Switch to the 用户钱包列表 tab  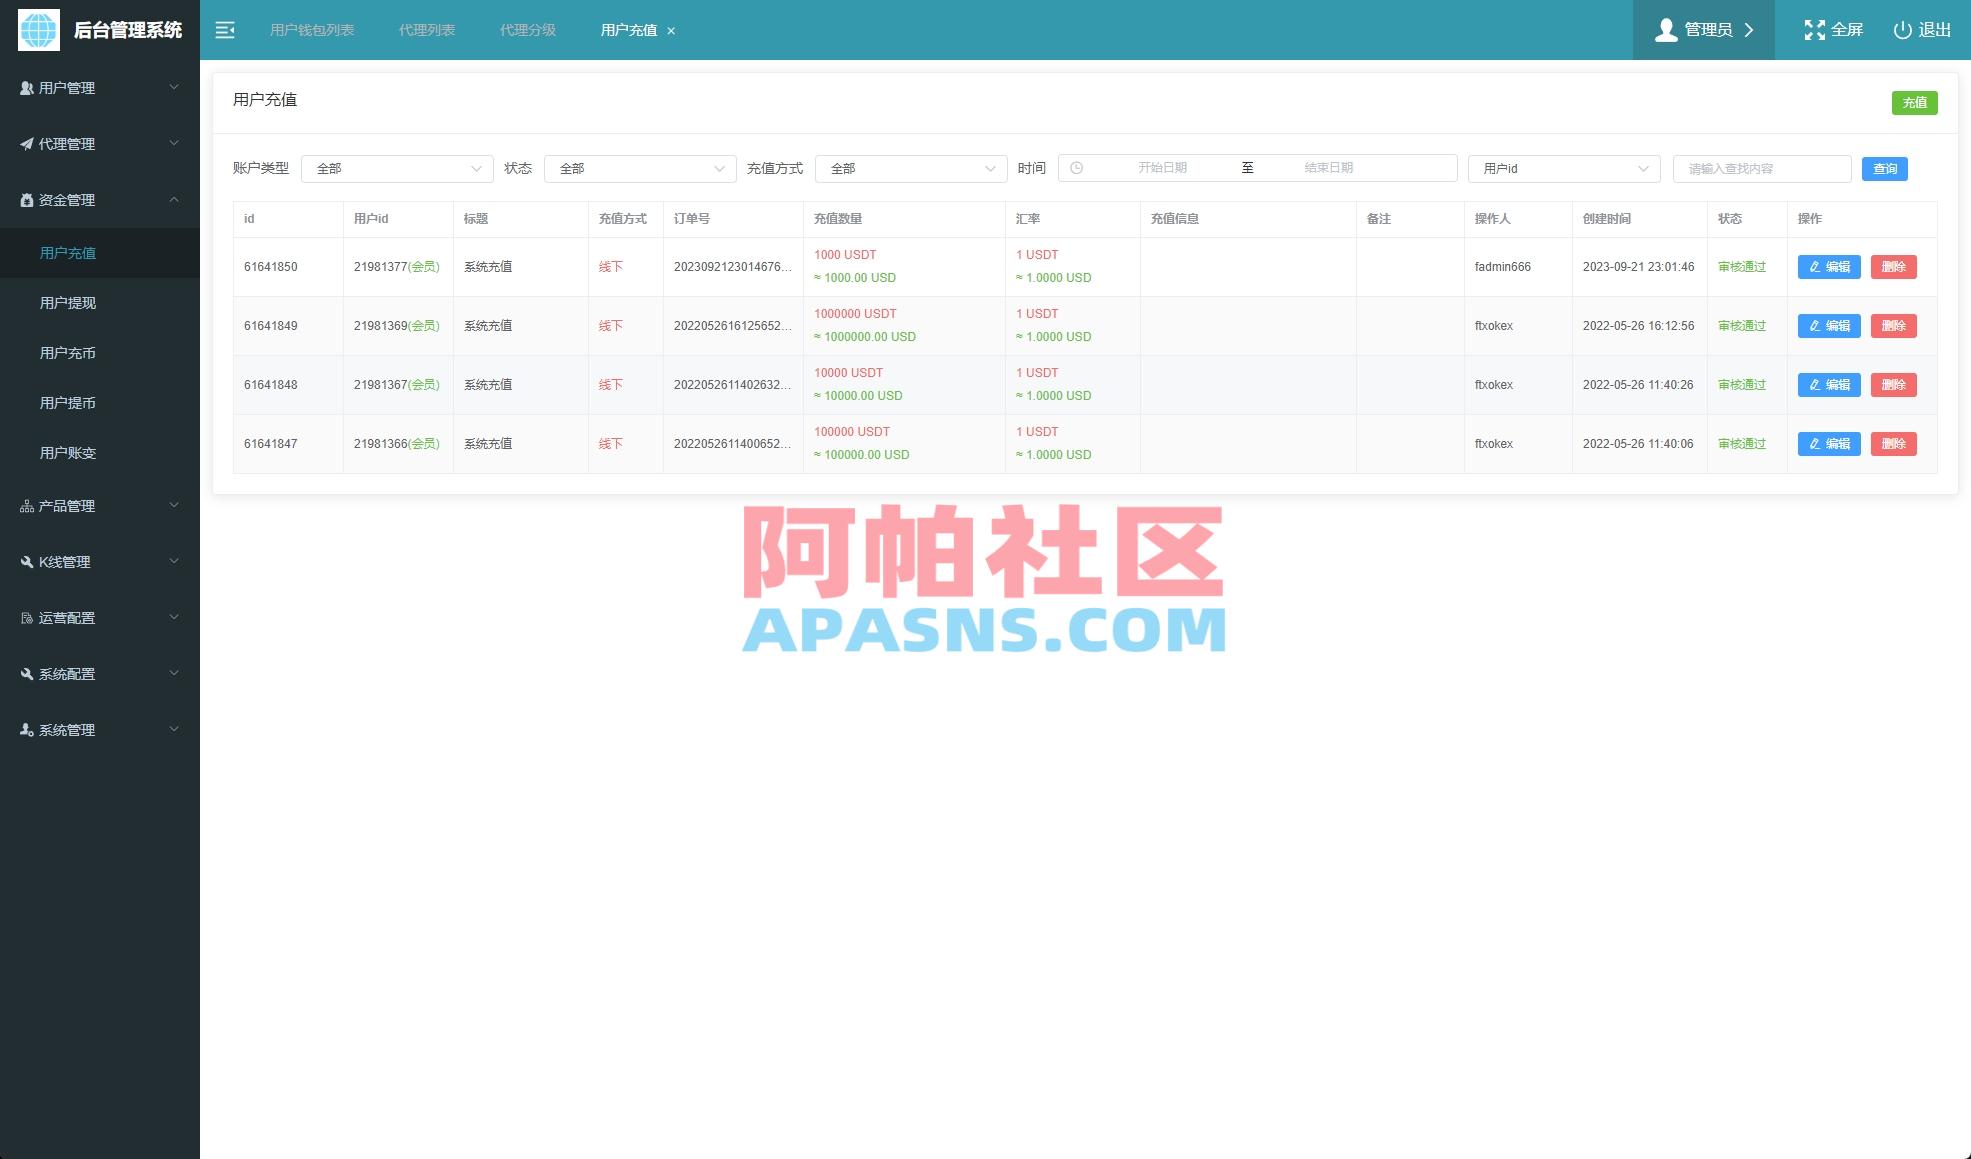312,30
